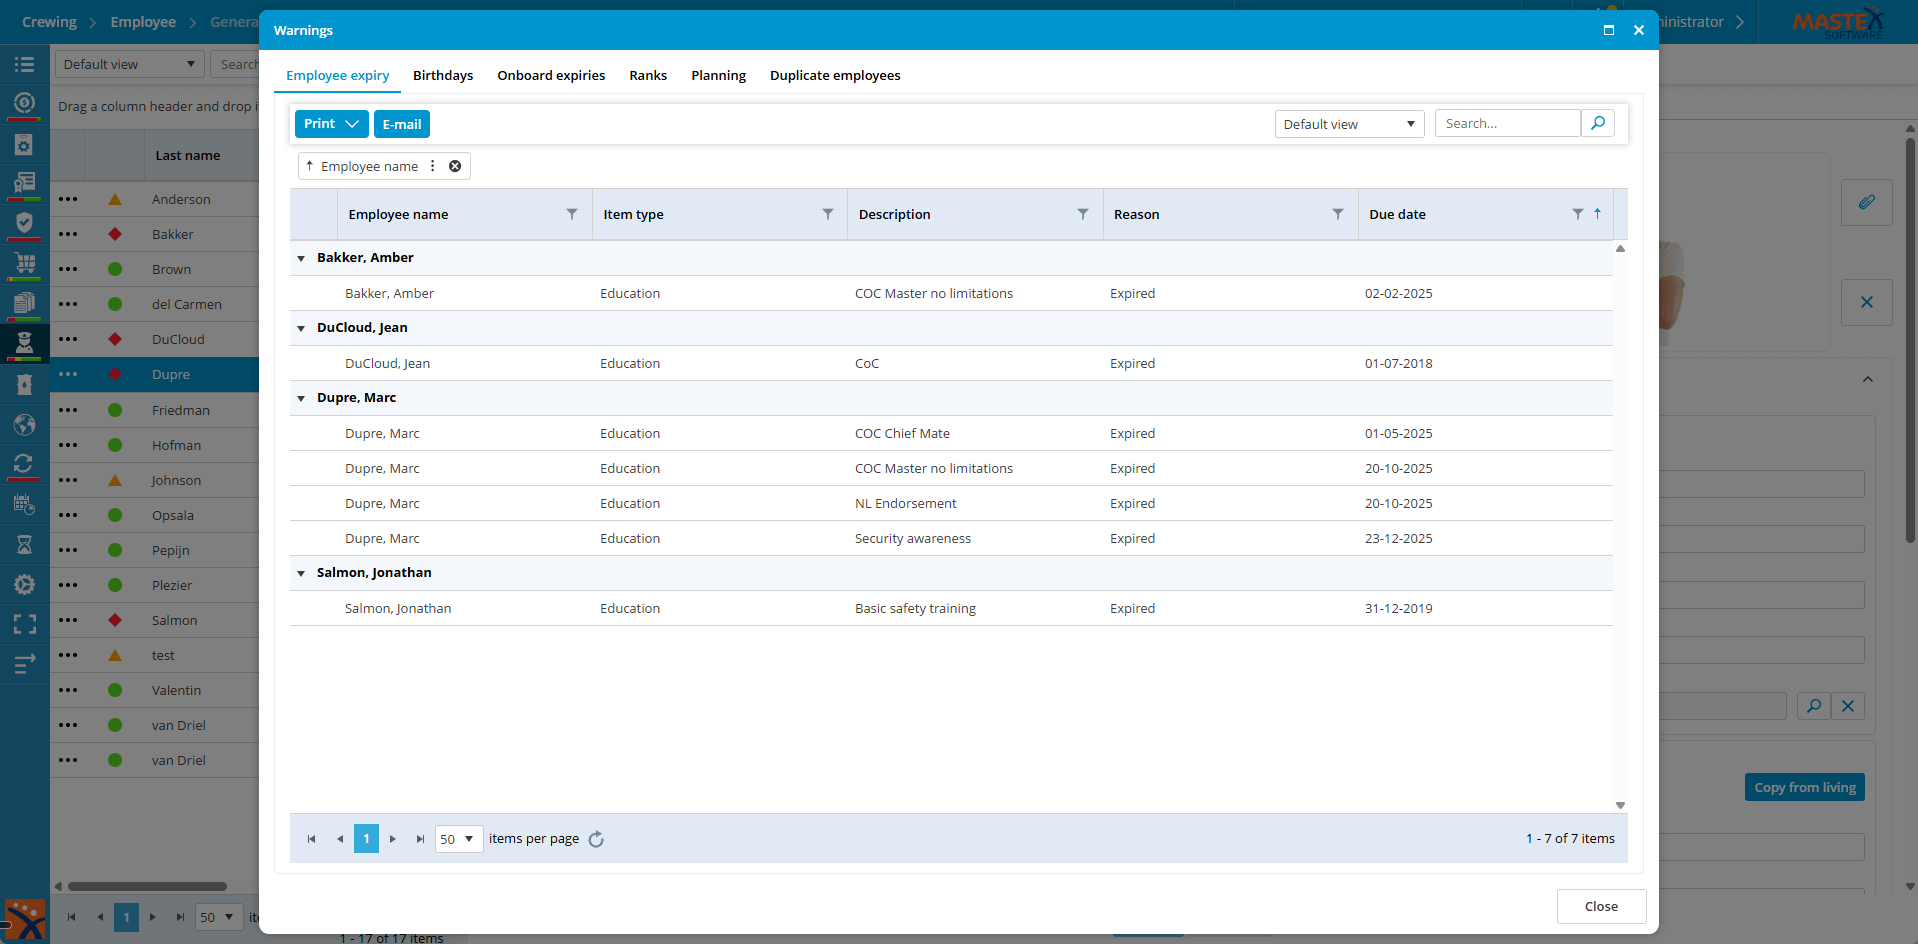Switch to the Onboard expiries tab
Image resolution: width=1918 pixels, height=944 pixels.
[x=551, y=75]
